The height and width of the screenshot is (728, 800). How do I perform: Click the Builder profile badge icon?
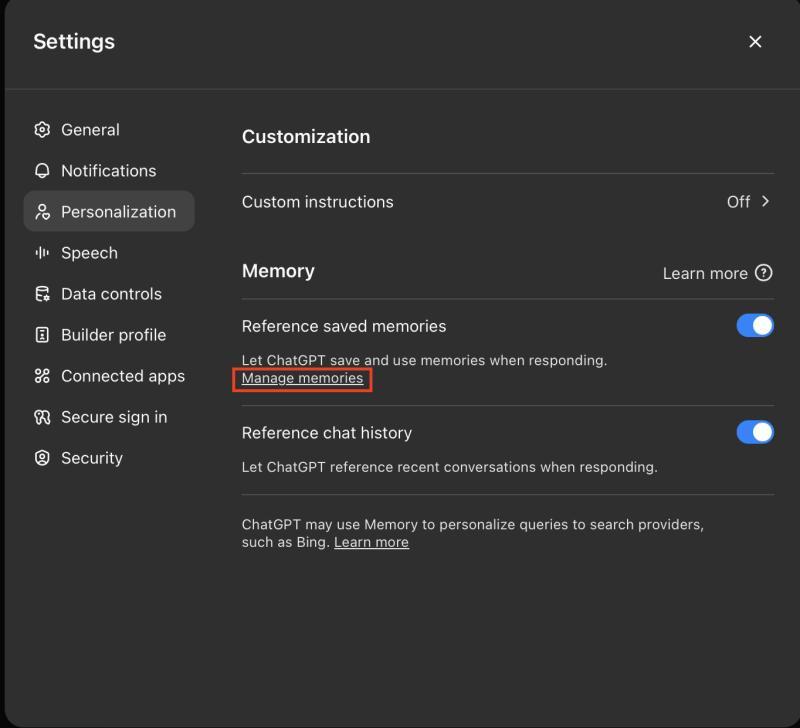click(x=42, y=335)
